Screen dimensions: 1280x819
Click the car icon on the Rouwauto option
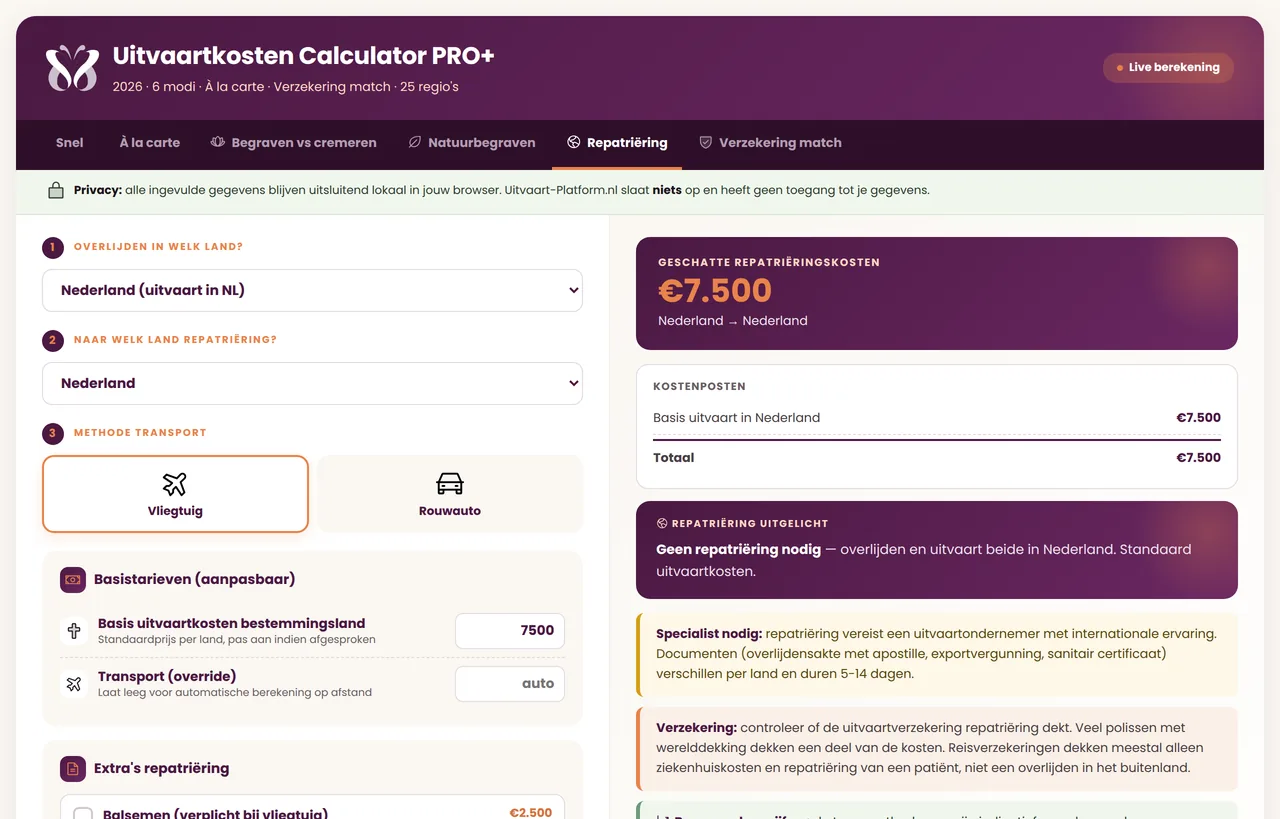[x=450, y=484]
